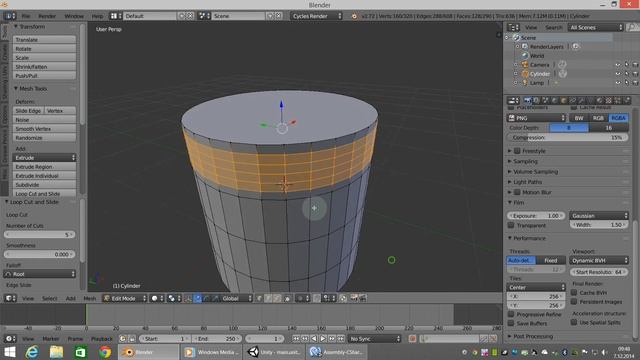The width and height of the screenshot is (640, 360).
Task: Open the Window menu
Action: click(74, 16)
